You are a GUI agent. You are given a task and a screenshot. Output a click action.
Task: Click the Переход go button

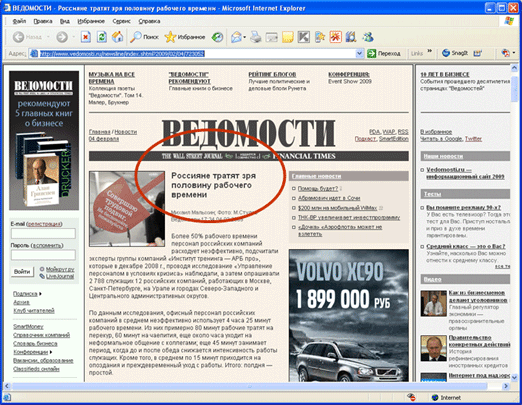coord(384,53)
